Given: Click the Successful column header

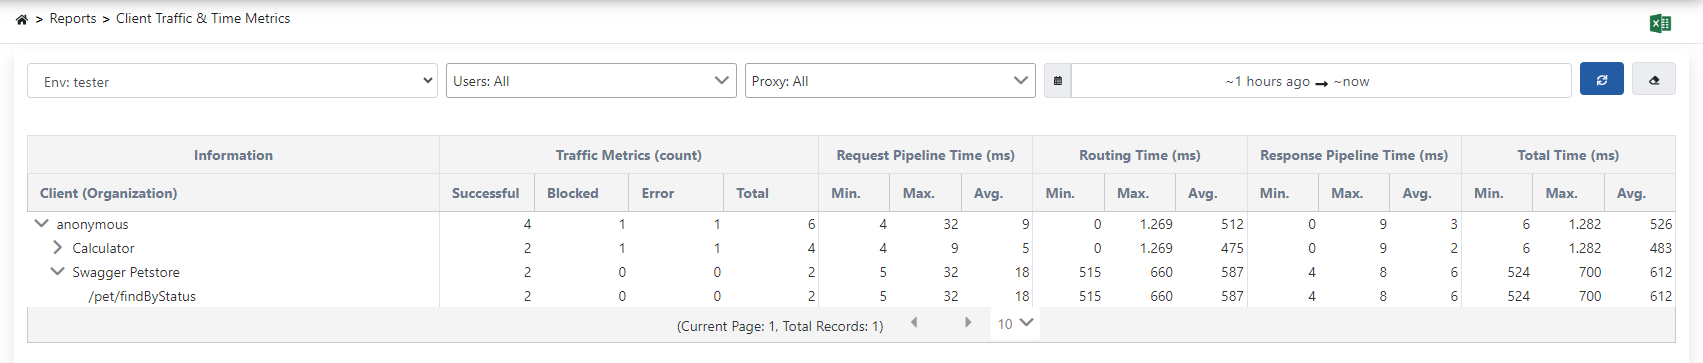Looking at the screenshot, I should coord(486,193).
